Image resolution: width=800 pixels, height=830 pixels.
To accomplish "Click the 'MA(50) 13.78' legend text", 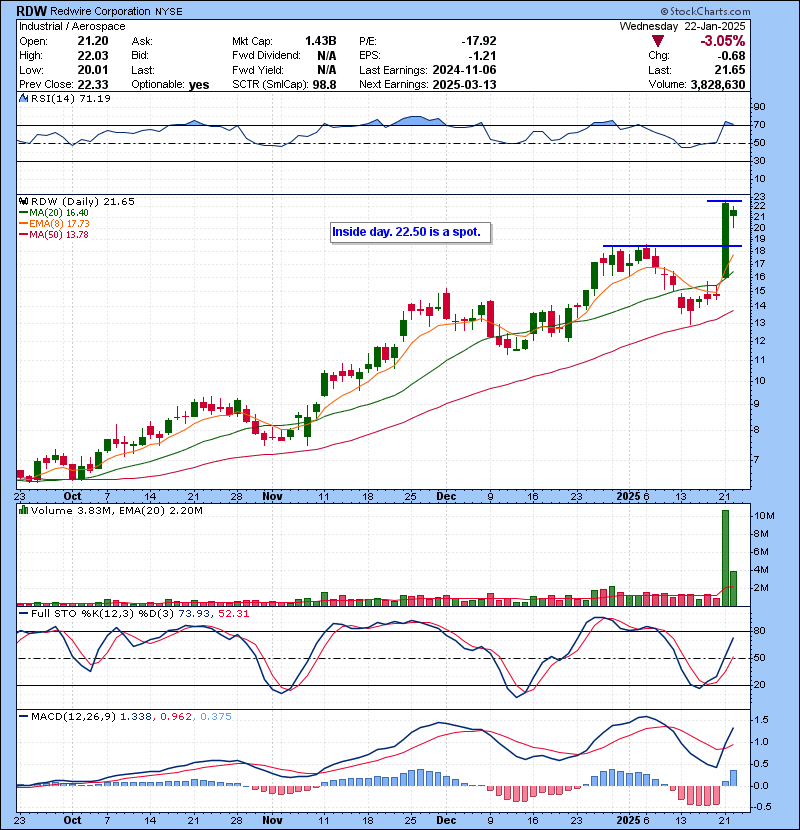I will pos(59,234).
